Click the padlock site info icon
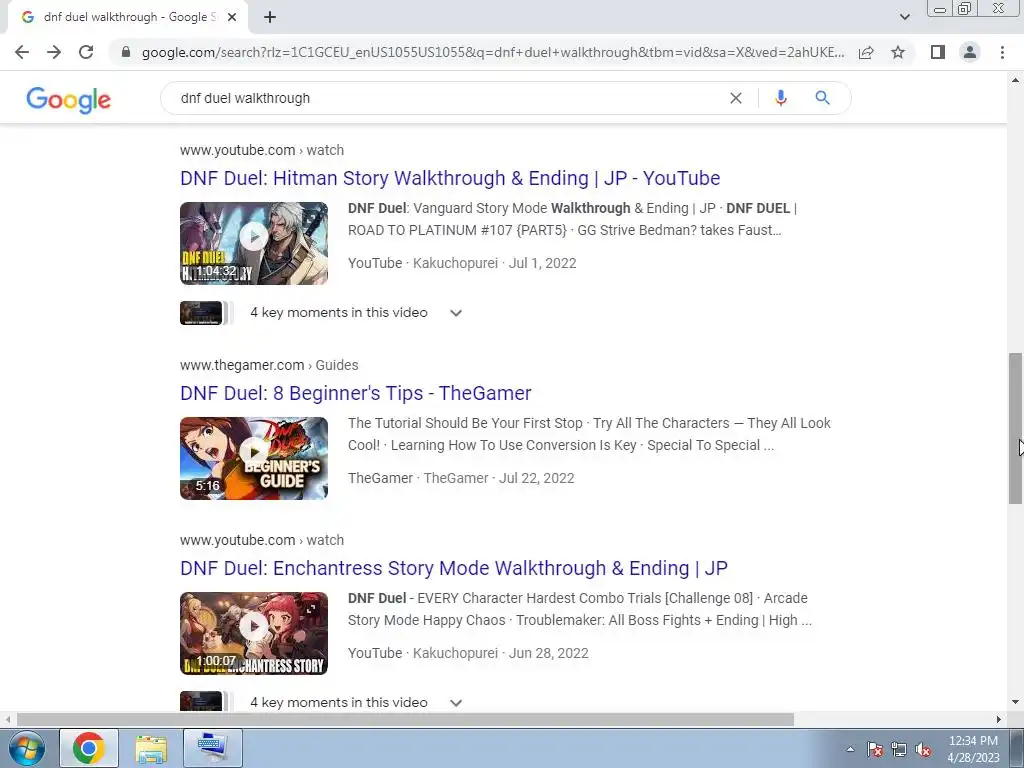 (126, 52)
